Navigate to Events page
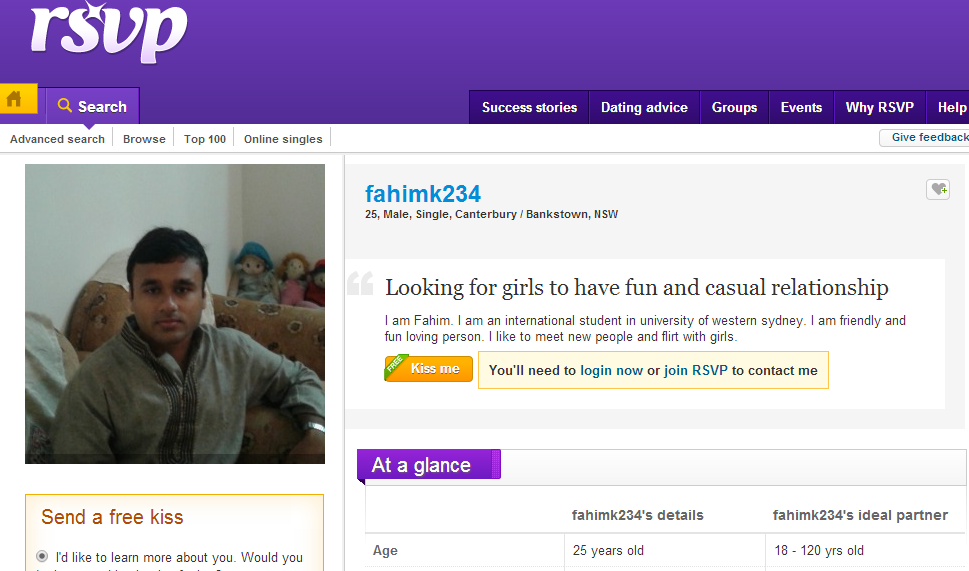969x571 pixels. point(801,108)
